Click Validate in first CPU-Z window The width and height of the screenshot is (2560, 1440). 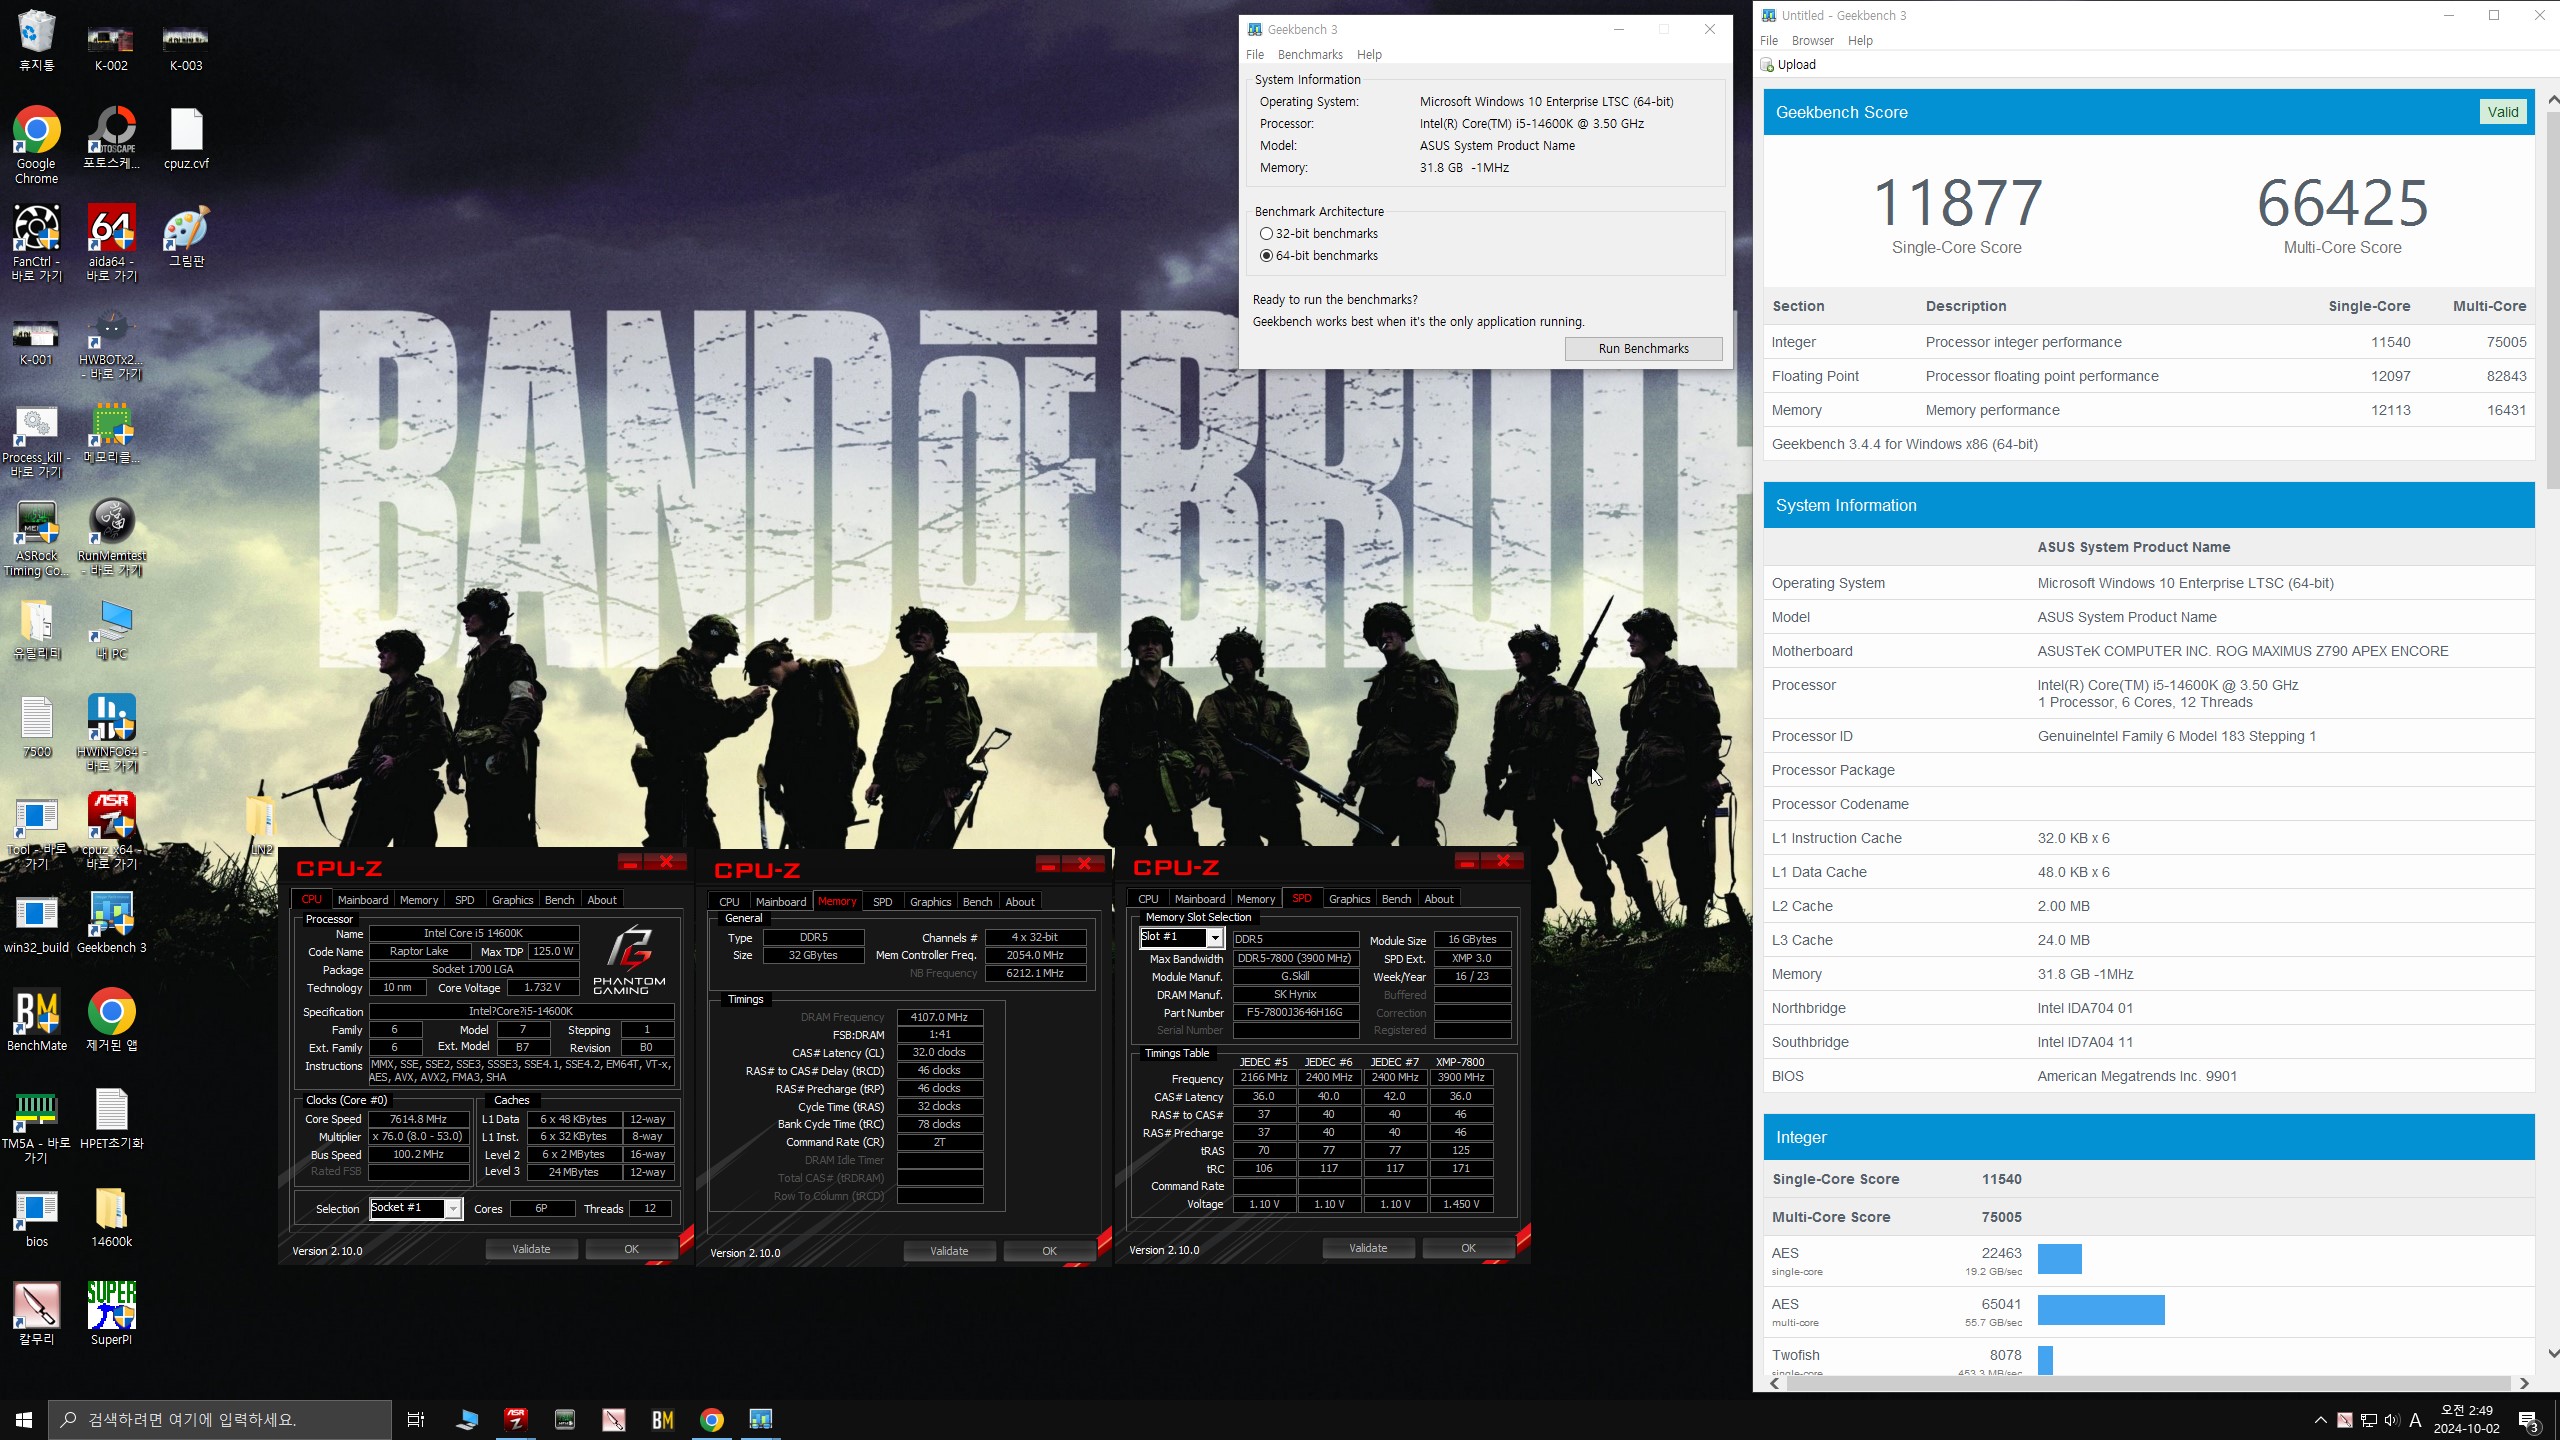[531, 1249]
